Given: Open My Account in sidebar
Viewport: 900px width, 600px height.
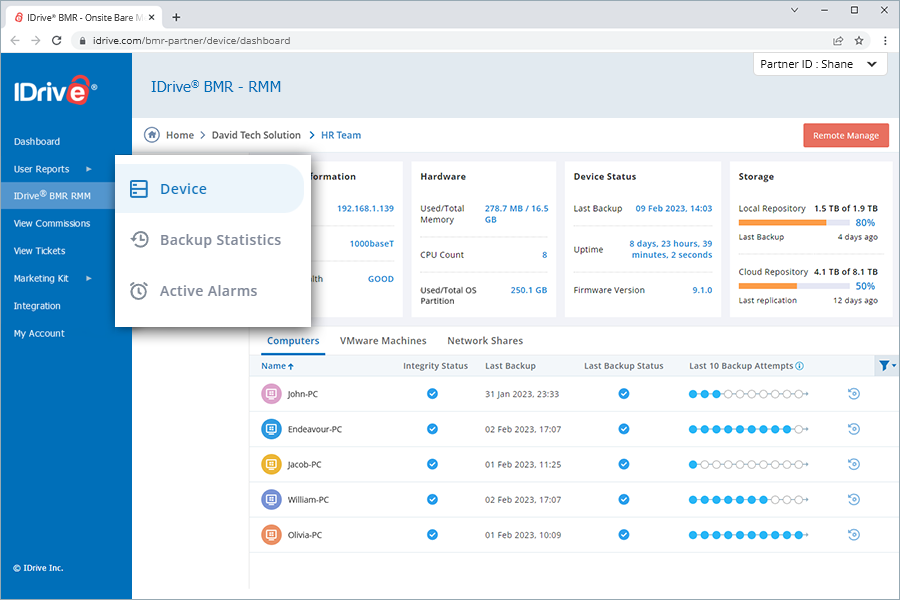Looking at the screenshot, I should point(39,334).
